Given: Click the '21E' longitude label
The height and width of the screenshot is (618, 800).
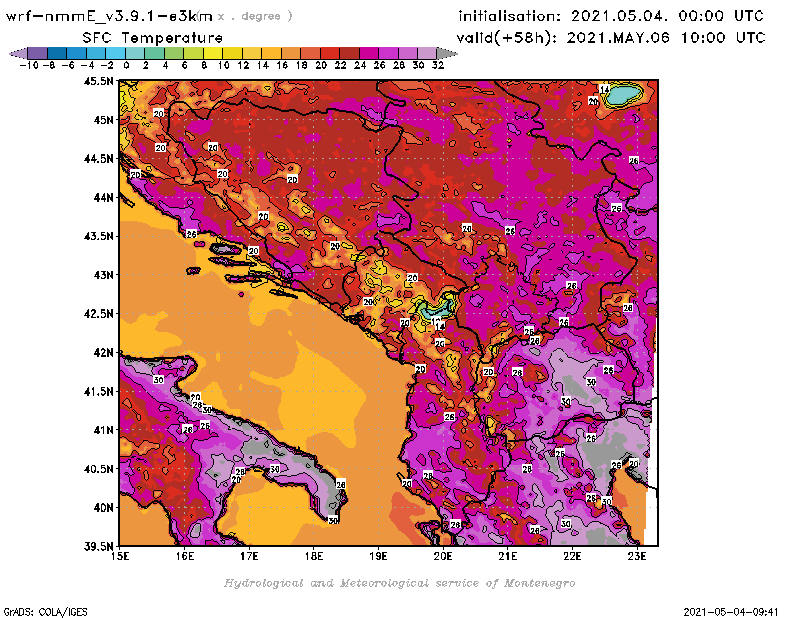Looking at the screenshot, I should [508, 556].
